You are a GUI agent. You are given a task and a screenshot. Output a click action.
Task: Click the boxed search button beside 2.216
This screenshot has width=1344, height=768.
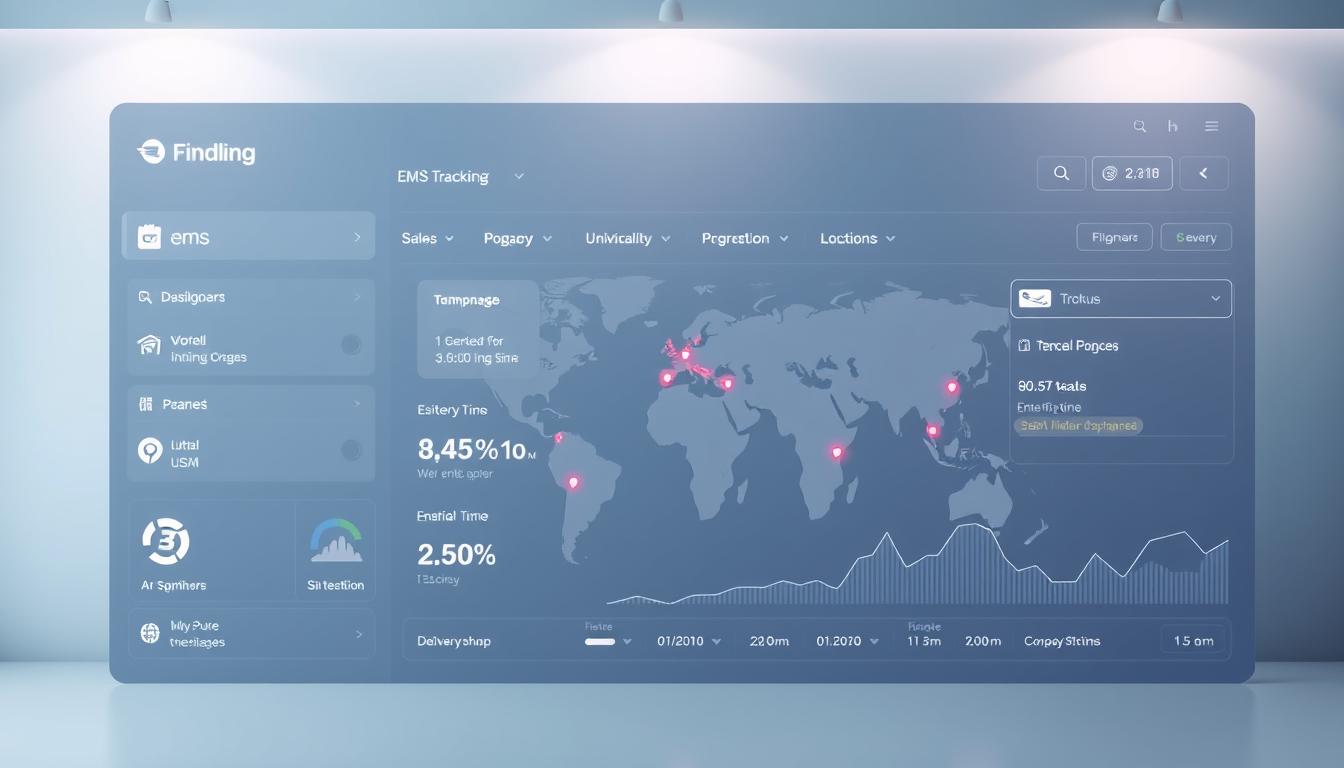coord(1061,173)
